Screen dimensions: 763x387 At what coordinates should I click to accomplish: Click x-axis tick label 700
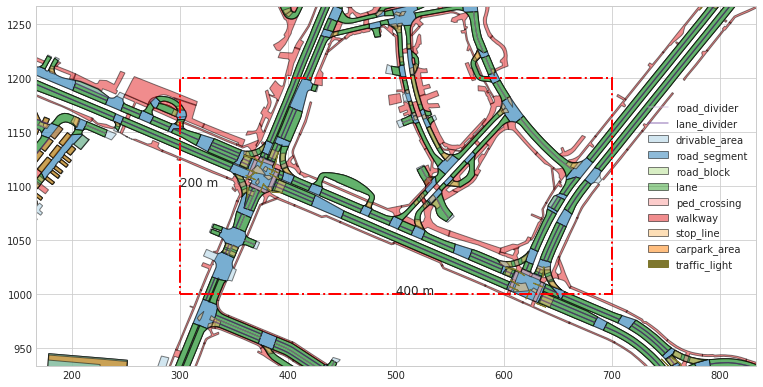[612, 375]
